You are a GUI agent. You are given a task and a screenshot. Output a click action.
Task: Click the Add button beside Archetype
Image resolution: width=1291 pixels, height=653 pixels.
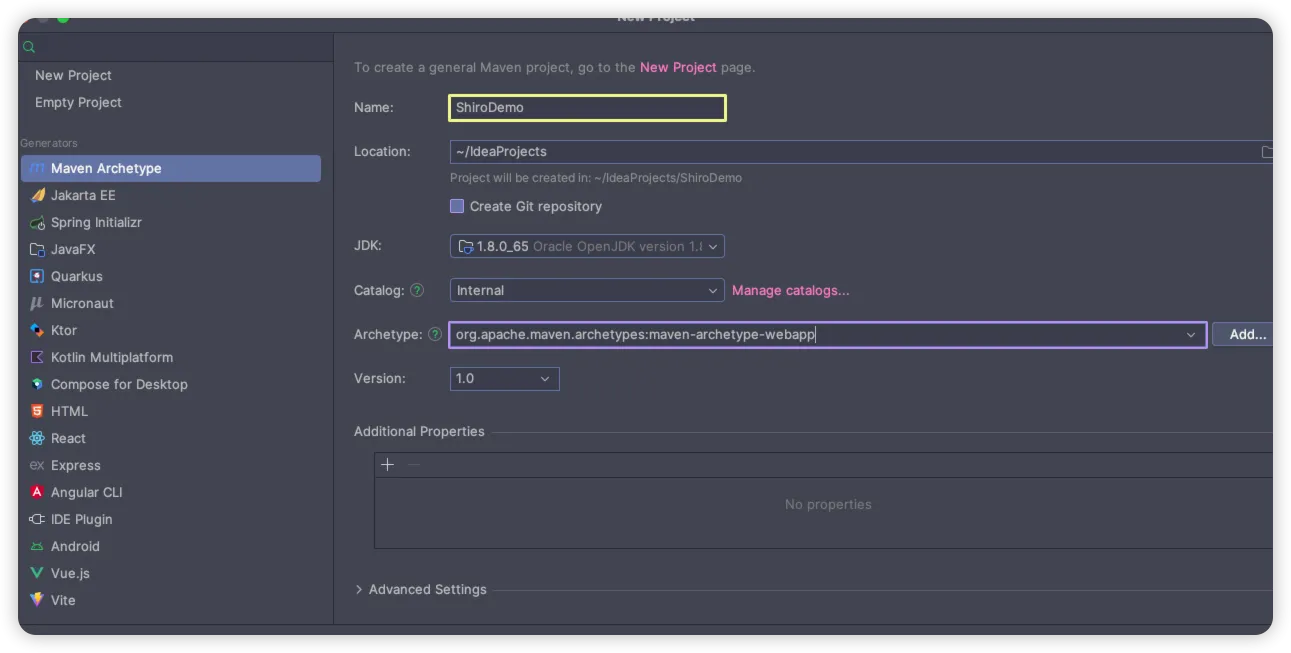[1246, 335]
